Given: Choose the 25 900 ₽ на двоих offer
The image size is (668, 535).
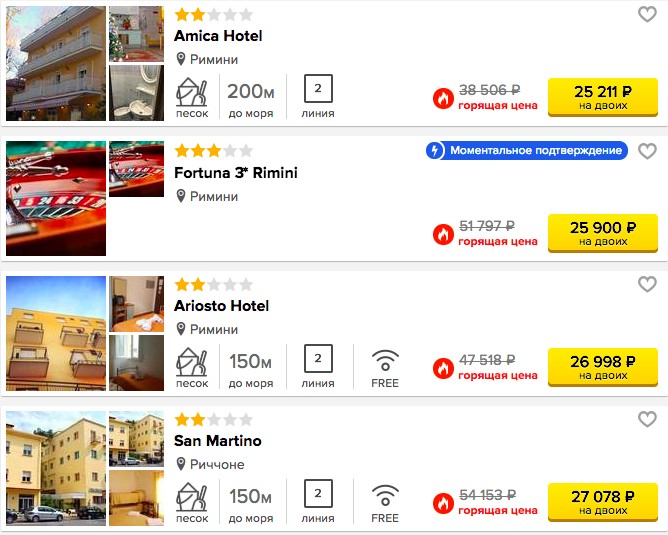Looking at the screenshot, I should click(603, 233).
